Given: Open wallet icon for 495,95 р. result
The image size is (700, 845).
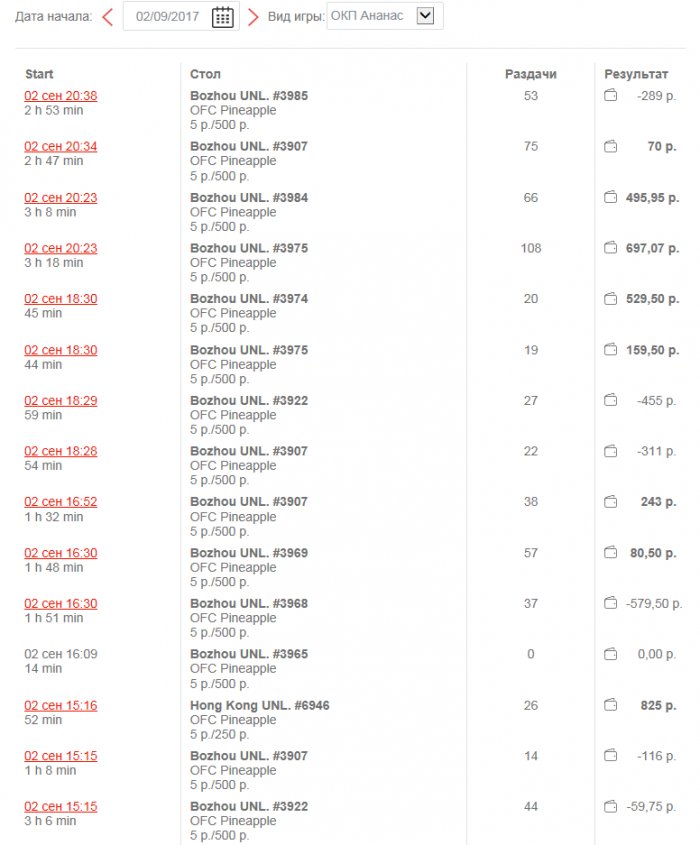Looking at the screenshot, I should (610, 198).
